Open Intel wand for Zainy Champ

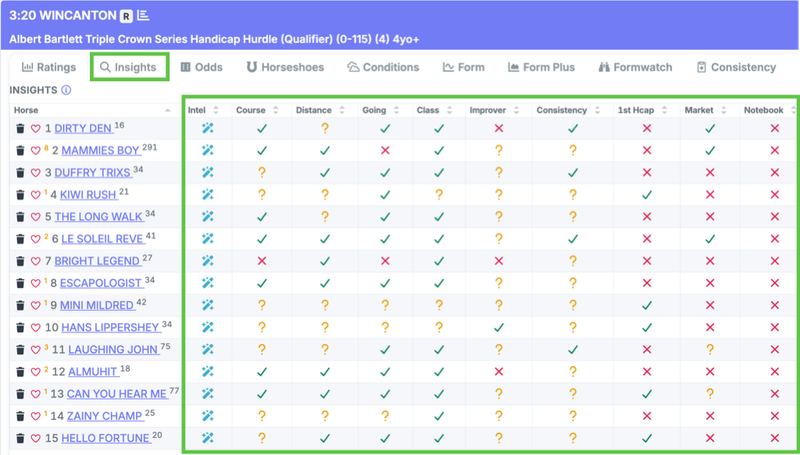pyautogui.click(x=208, y=415)
